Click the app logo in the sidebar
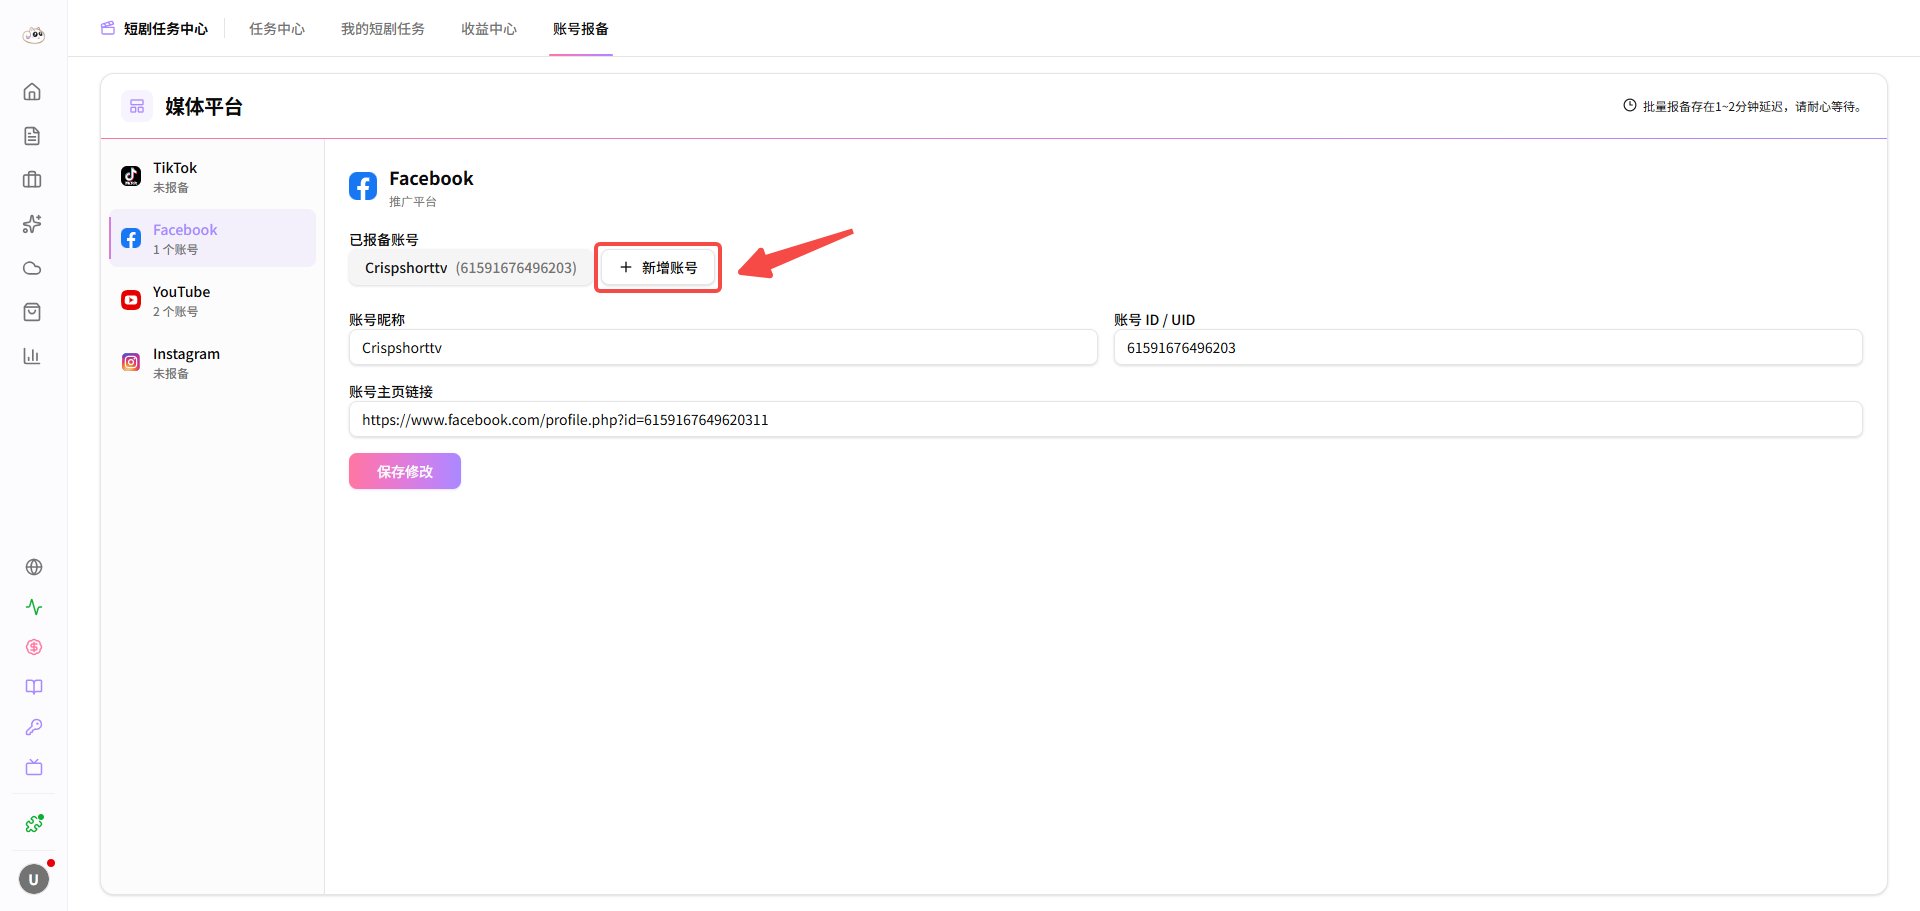 coord(34,35)
